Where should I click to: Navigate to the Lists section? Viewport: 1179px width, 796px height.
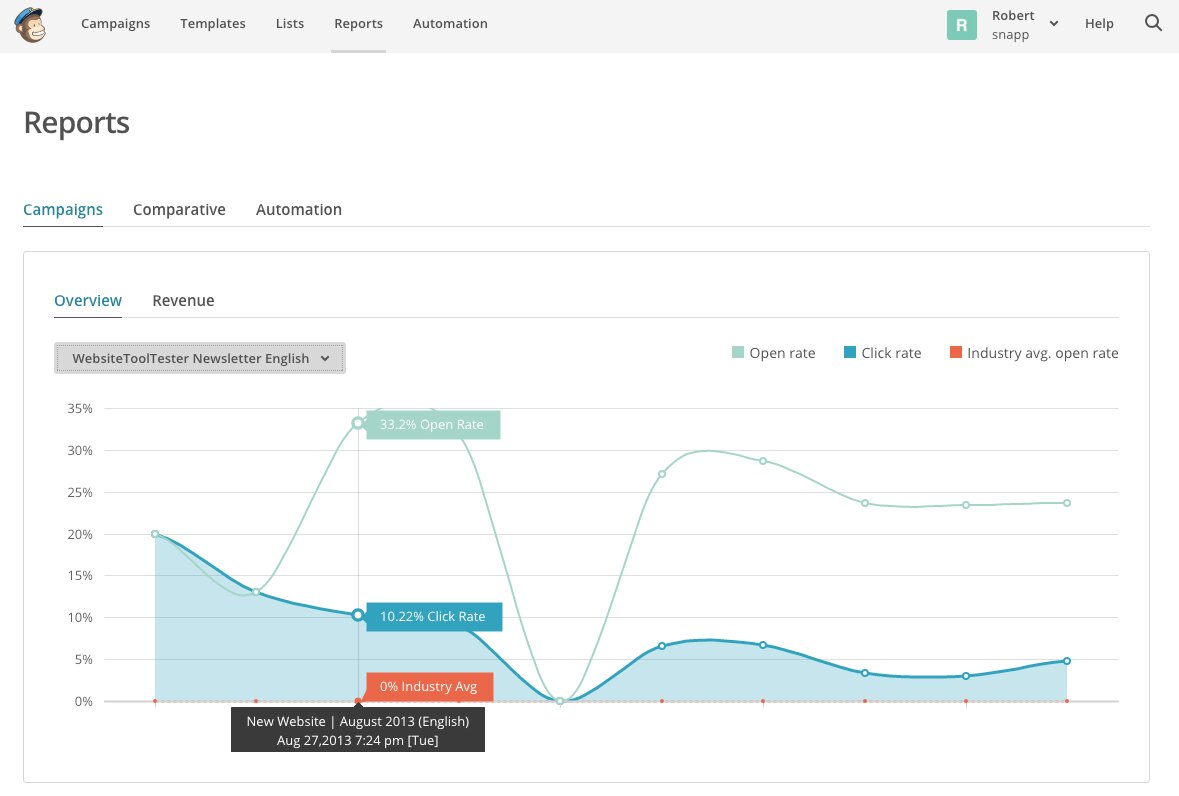(x=289, y=23)
